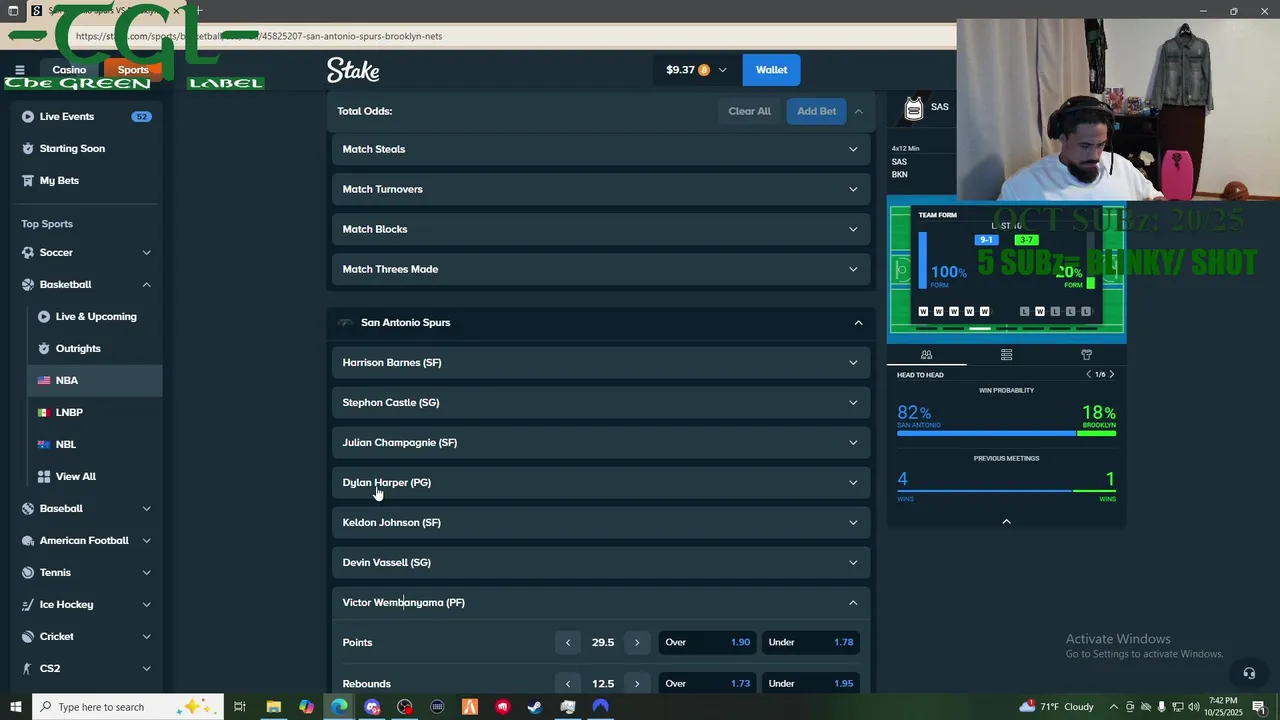Go to next head-to-head stat page
Screen dimensions: 1280x720
[x=1111, y=374]
